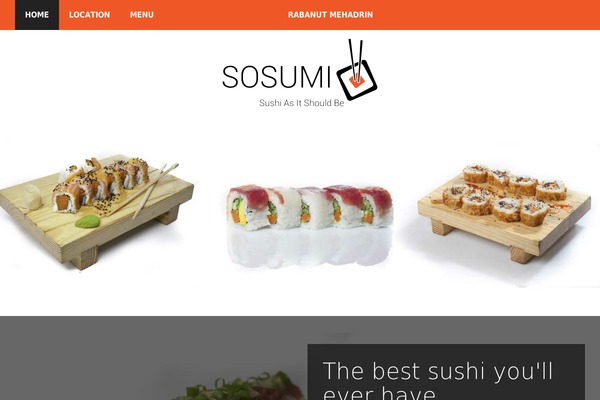Click the orange square inside the logo plate
The image size is (600, 400).
(x=357, y=80)
